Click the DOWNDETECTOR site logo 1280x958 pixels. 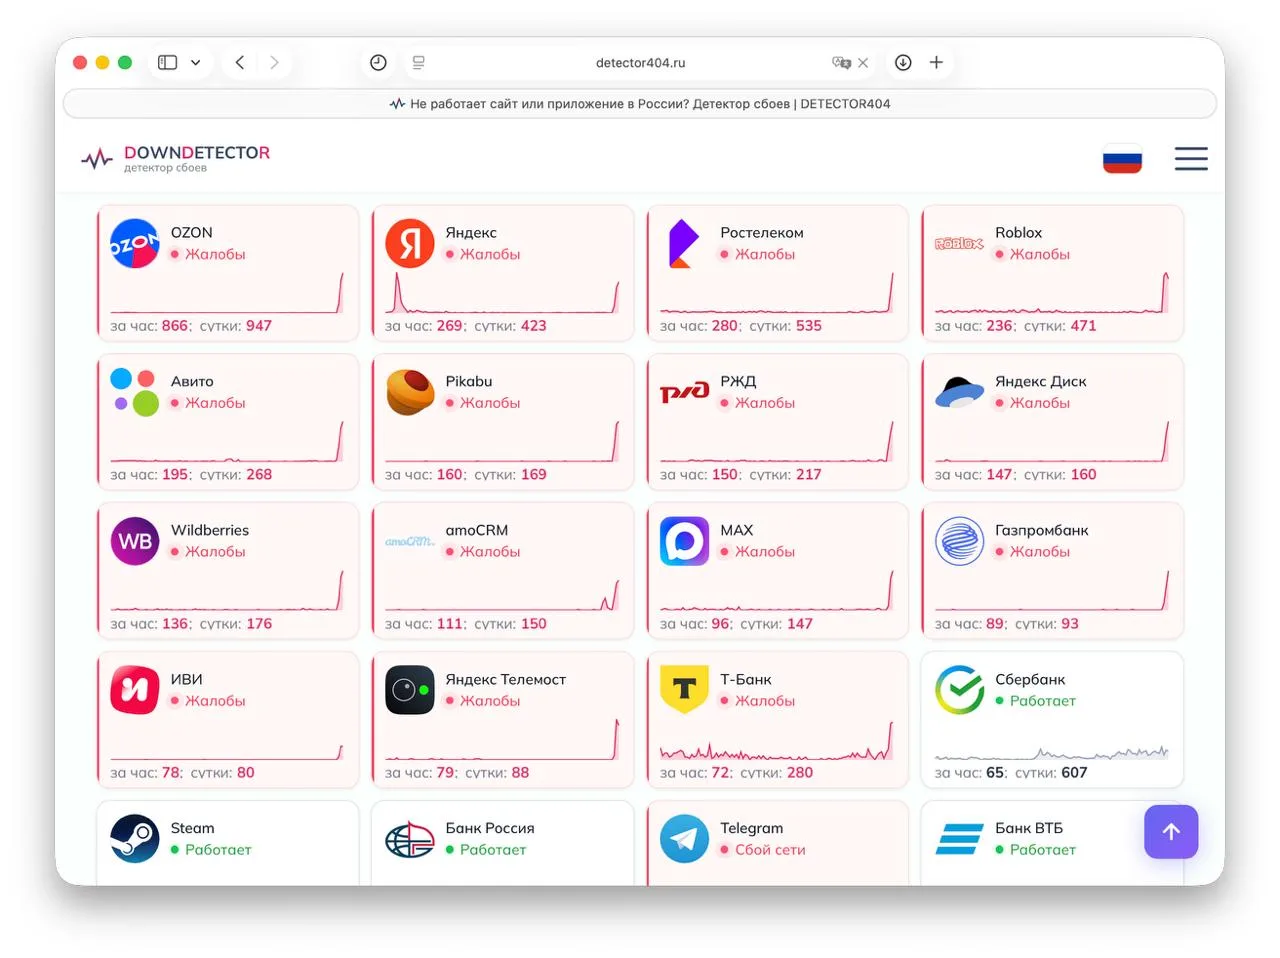coord(176,158)
